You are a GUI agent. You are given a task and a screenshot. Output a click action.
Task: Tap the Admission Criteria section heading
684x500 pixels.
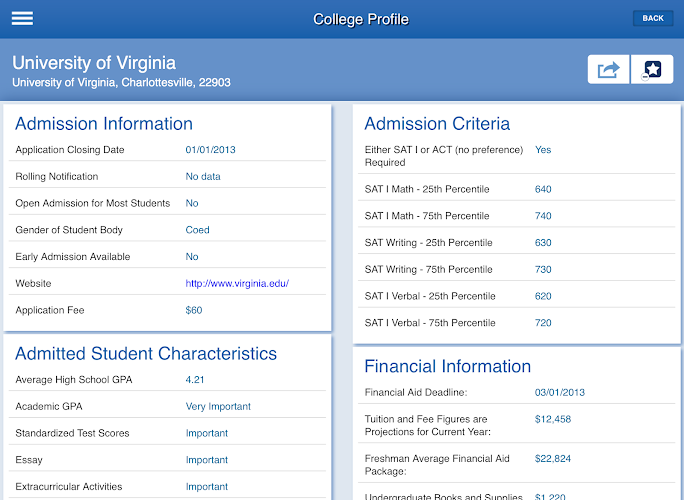coord(437,124)
